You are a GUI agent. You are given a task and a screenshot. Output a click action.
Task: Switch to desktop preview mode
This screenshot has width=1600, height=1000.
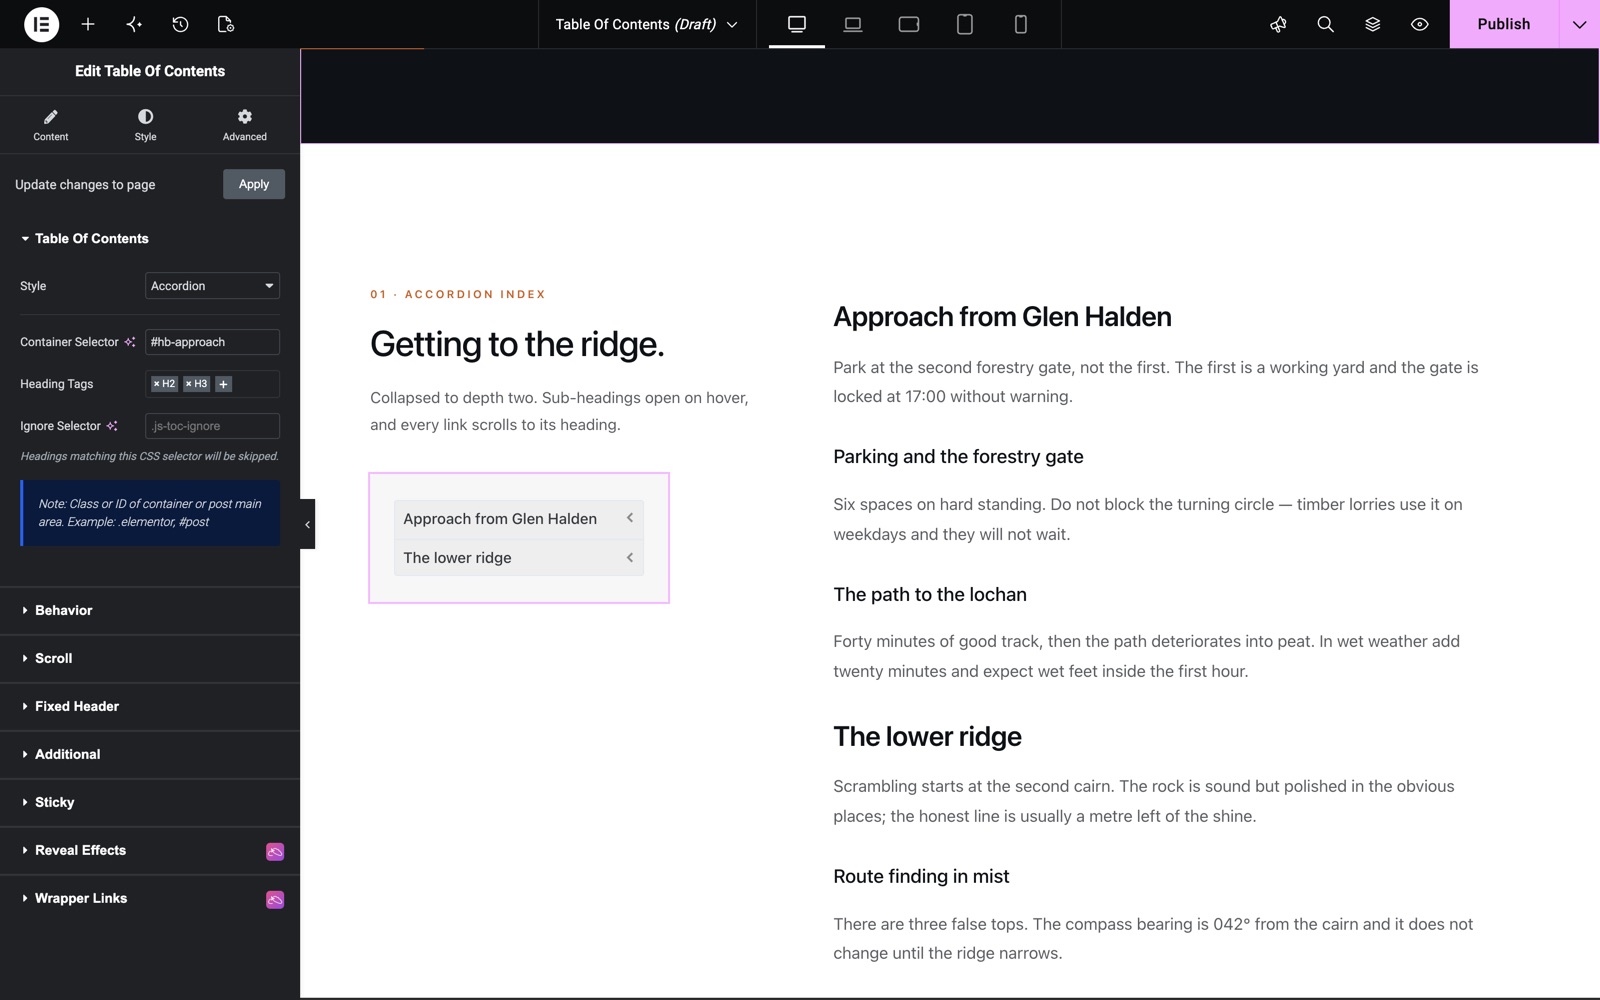click(x=797, y=24)
